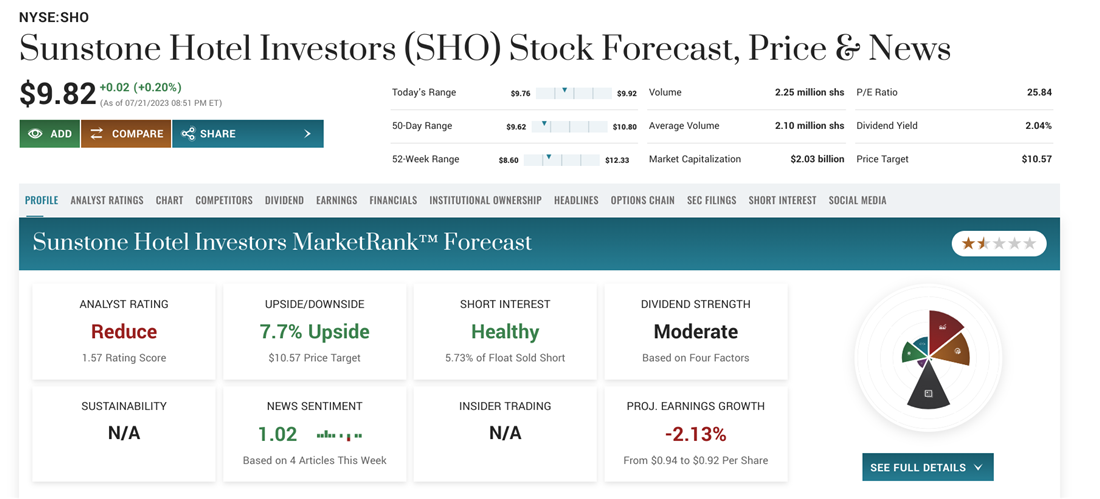The width and height of the screenshot is (1100, 499).
Task: Switch to the Dividend tab
Action: (x=284, y=200)
